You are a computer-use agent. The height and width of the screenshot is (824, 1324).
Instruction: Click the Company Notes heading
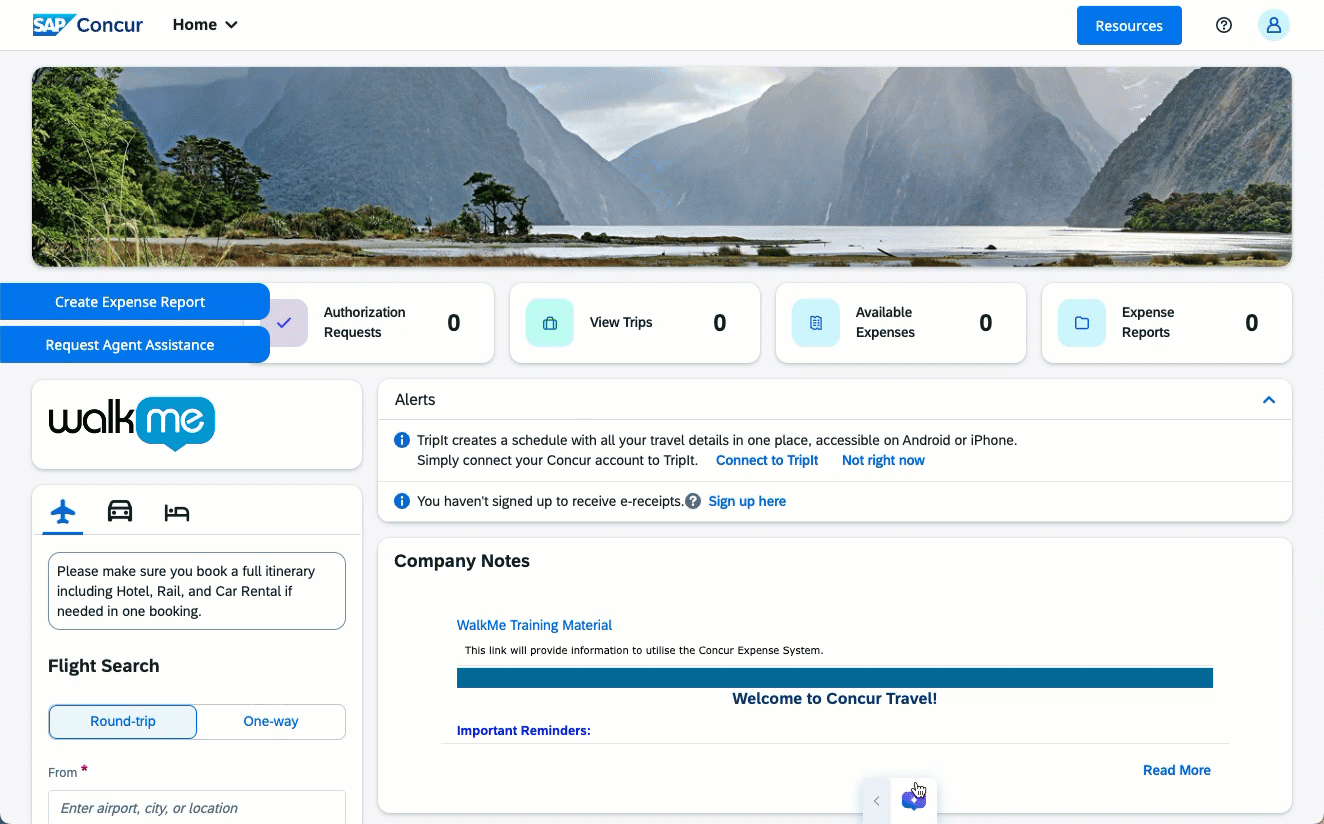(462, 561)
